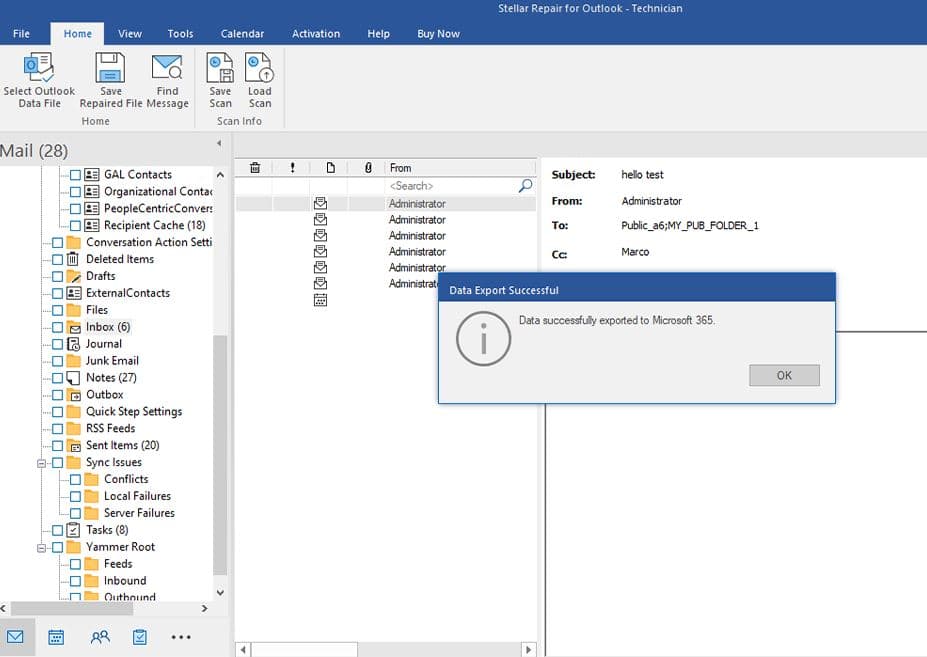Click Select Outlook Data File icon
This screenshot has height=657, width=927.
[x=39, y=67]
